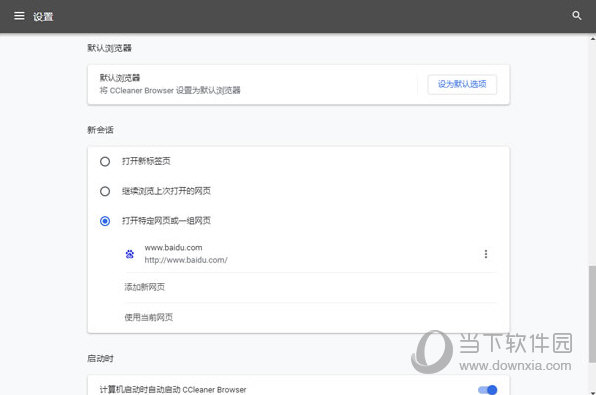Click the 新会话 section heading
Screen dimensions: 596x395
point(100,130)
